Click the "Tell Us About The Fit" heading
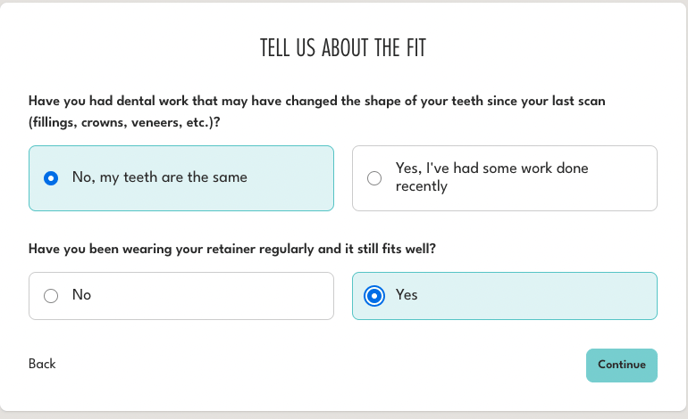 click(x=343, y=48)
